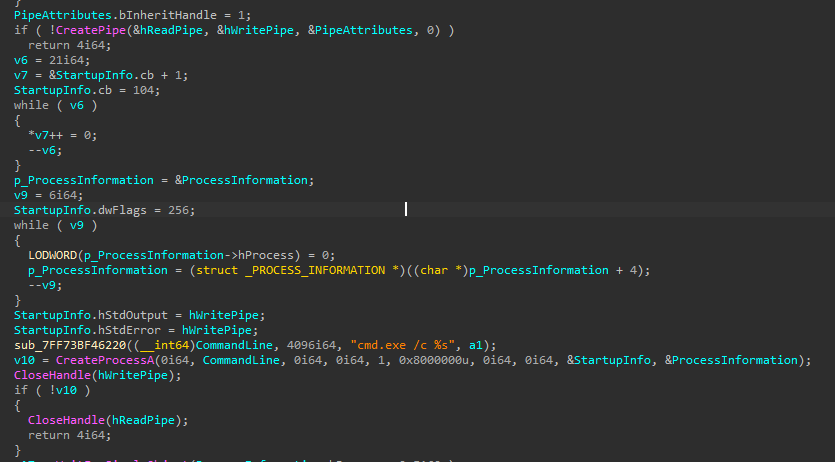835x462 pixels.
Task: Click p_ProcessInformation = &ProcessInformation assignment line
Action: pyautogui.click(x=165, y=180)
